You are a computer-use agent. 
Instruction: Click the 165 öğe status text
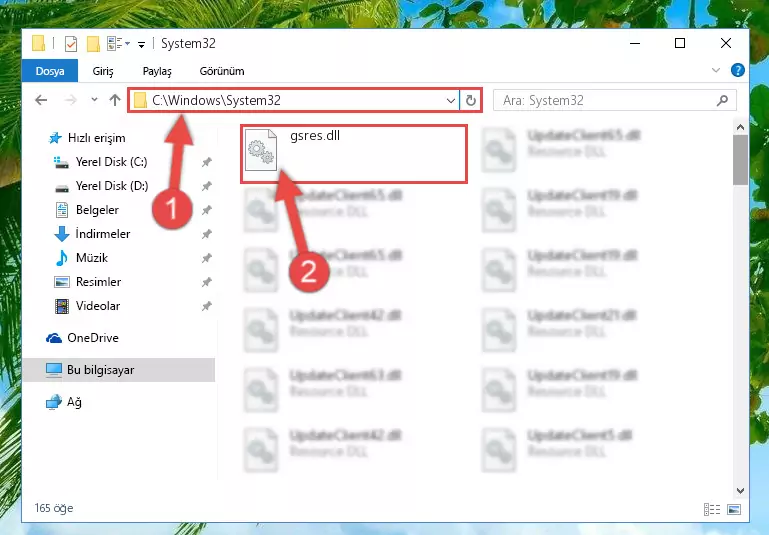pos(53,508)
